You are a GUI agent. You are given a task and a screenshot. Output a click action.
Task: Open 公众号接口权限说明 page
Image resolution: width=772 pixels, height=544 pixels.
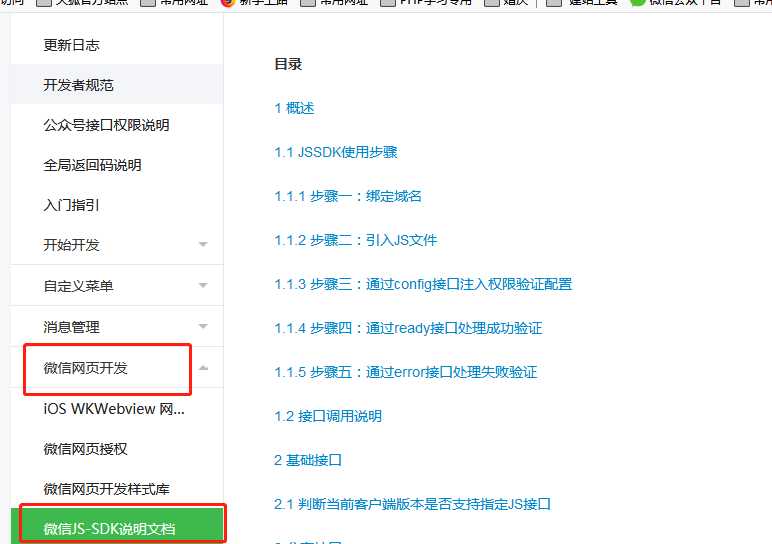(106, 125)
